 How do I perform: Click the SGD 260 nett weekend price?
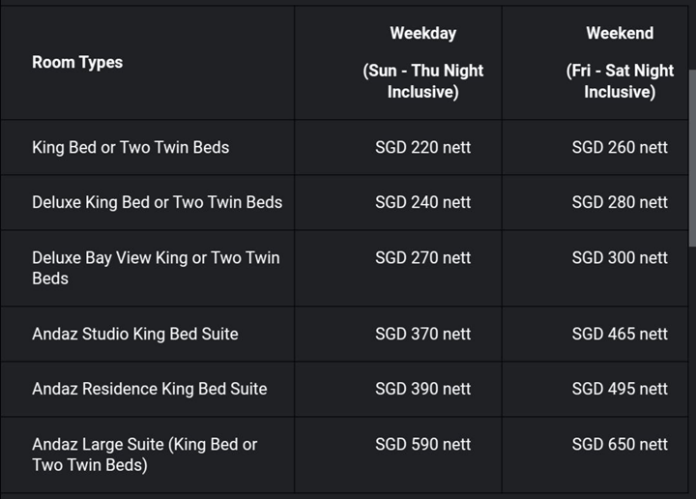click(x=620, y=147)
